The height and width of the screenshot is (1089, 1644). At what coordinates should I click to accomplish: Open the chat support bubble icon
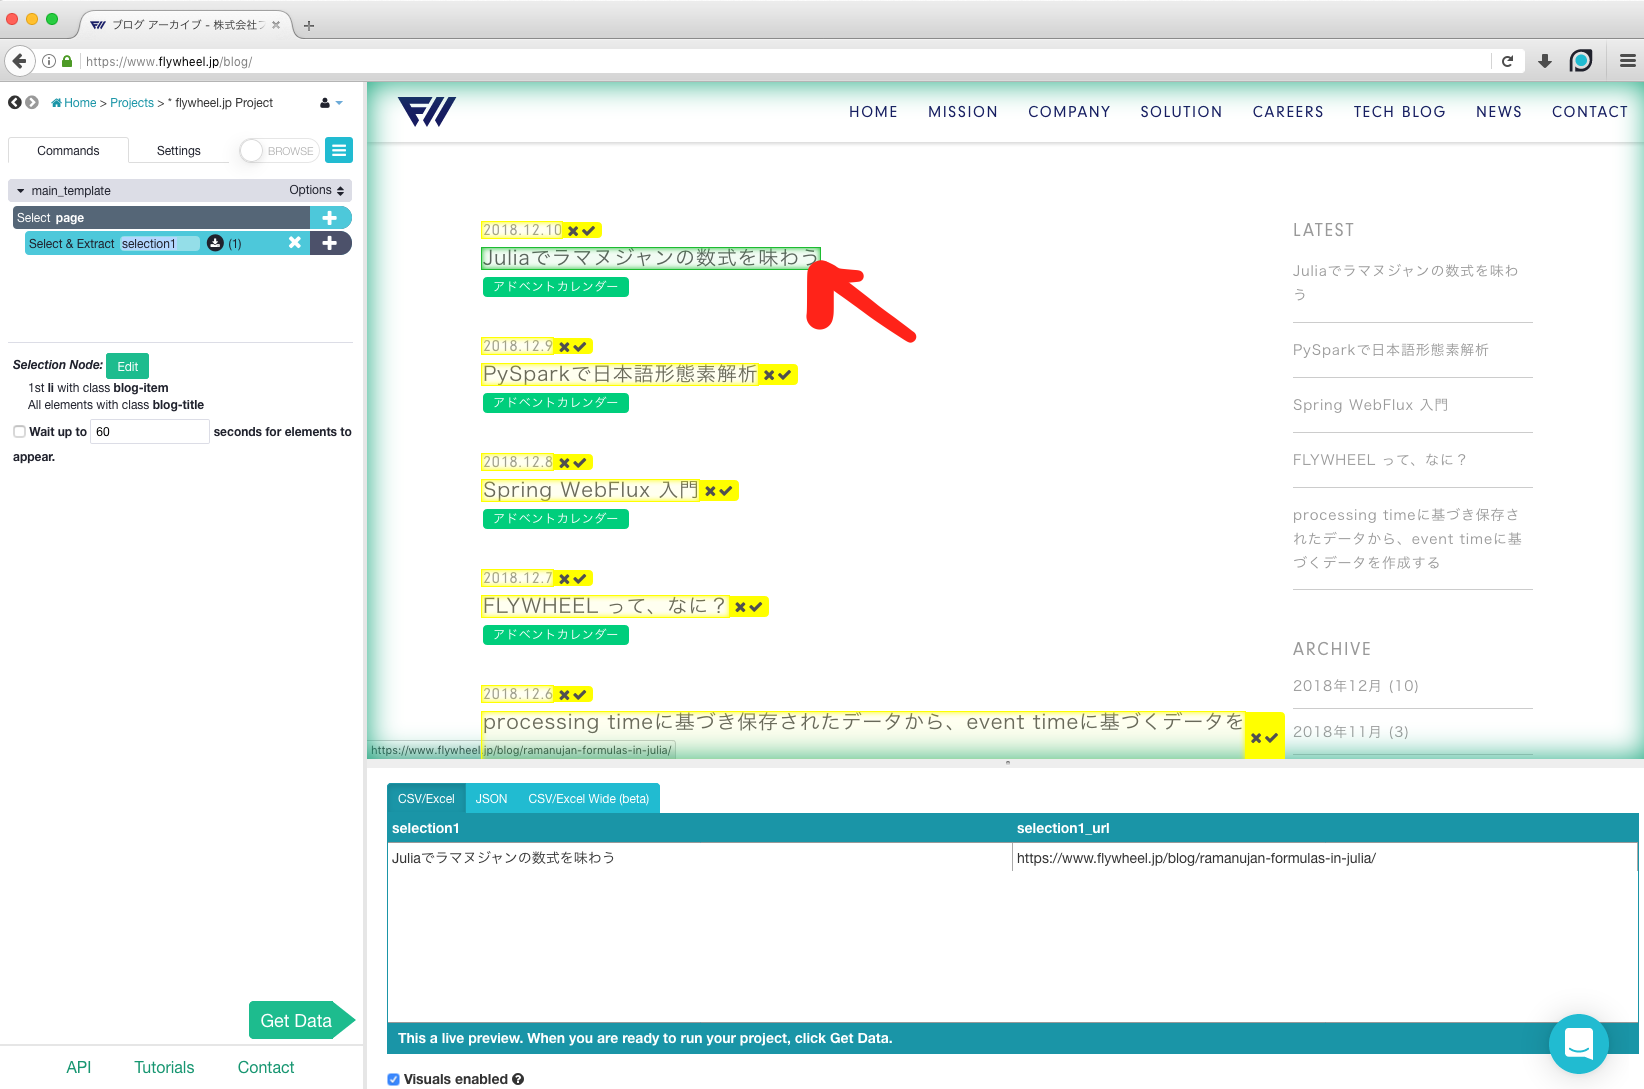1579,1044
